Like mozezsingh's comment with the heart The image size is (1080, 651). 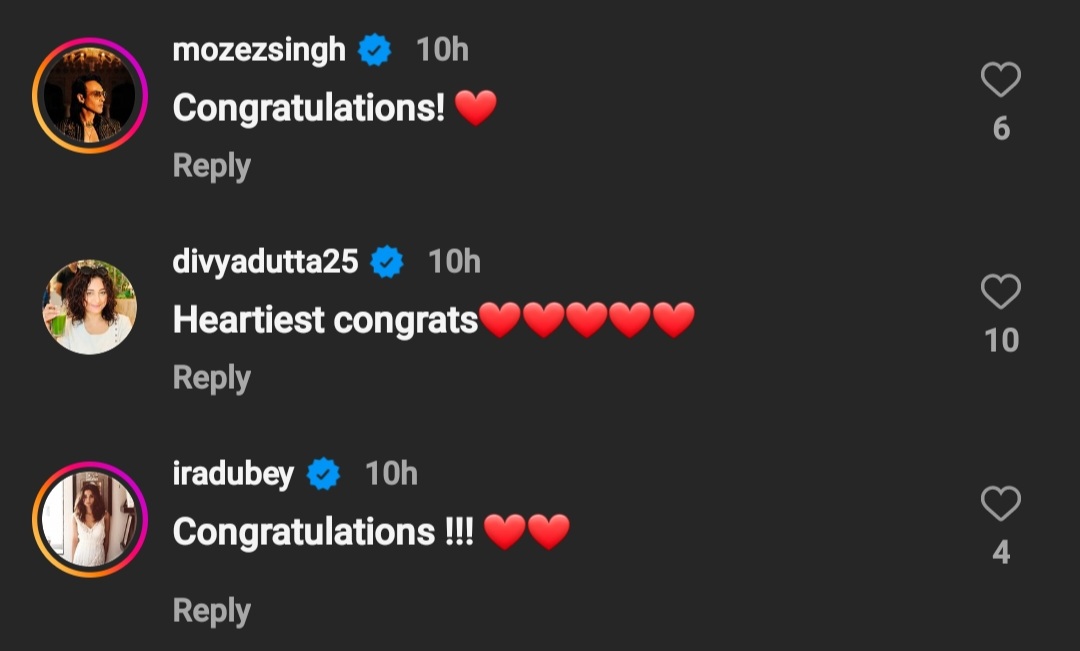click(1000, 80)
